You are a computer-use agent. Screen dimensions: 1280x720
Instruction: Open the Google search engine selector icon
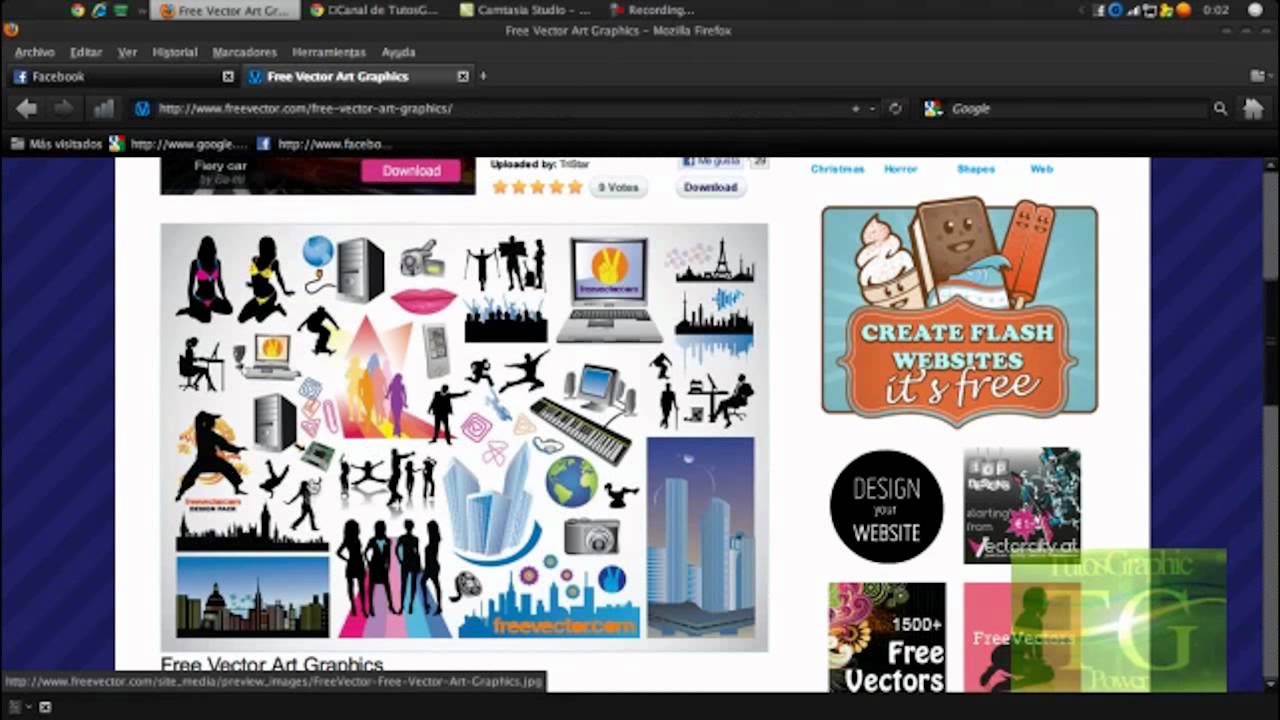click(x=933, y=109)
